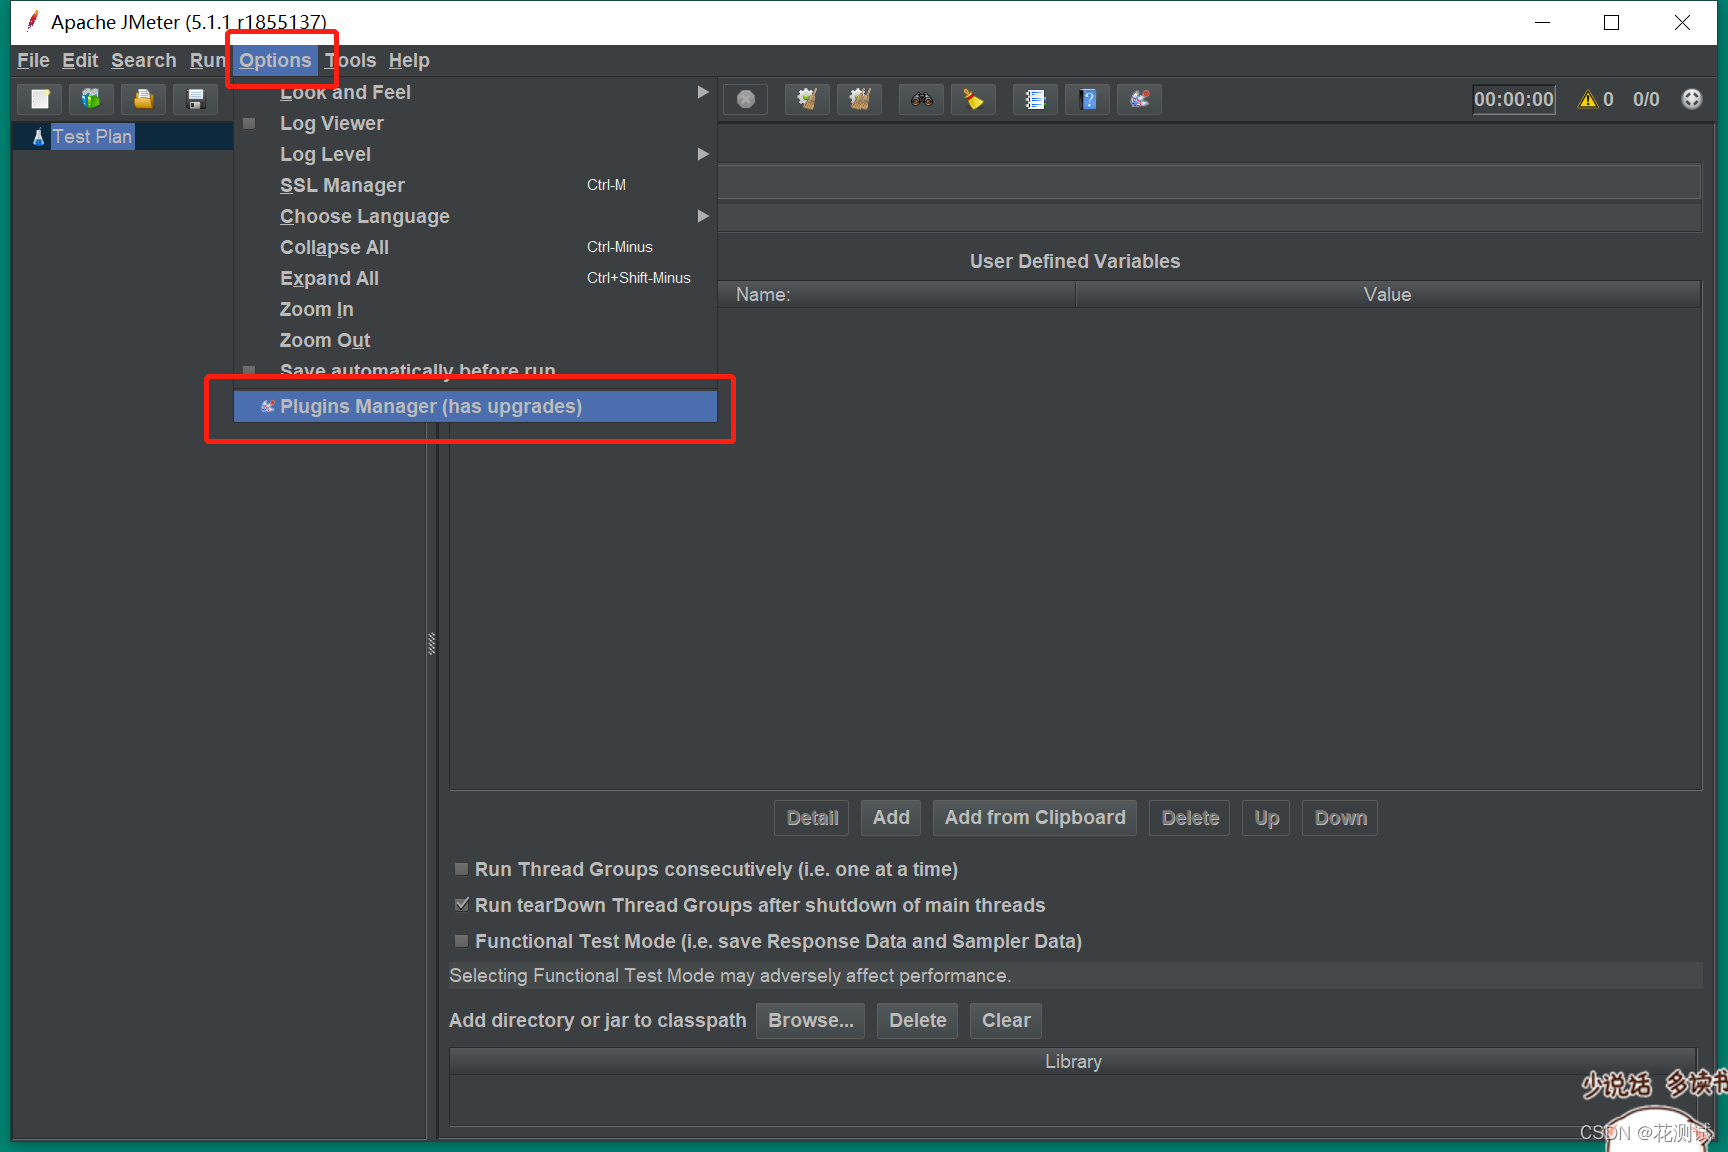Click the 00:00:00 elapsed timer field
This screenshot has height=1152, width=1728.
pos(1514,99)
